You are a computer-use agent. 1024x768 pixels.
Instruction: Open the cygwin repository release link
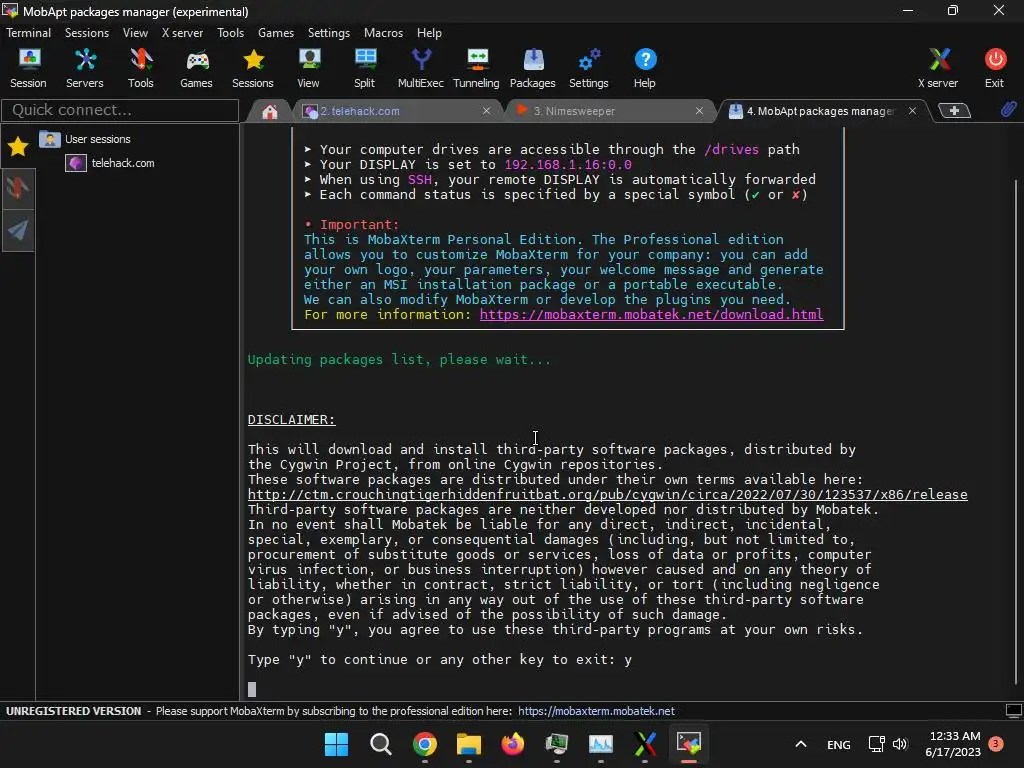(607, 494)
